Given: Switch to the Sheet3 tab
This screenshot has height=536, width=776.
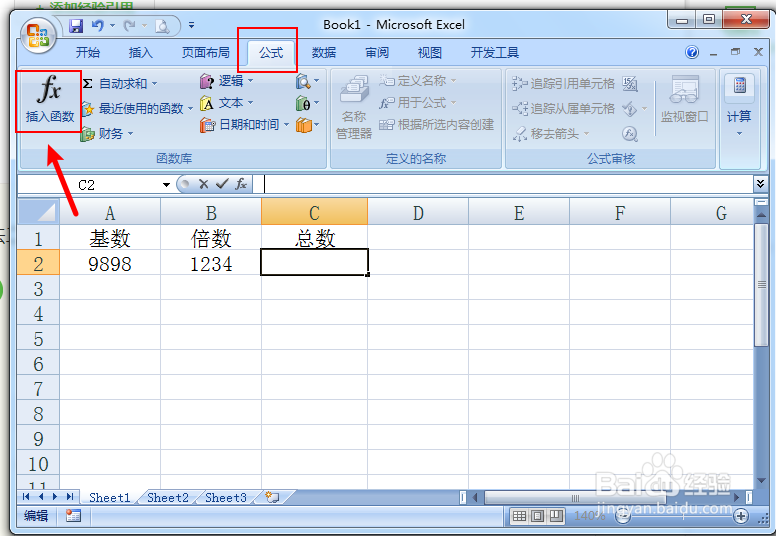Looking at the screenshot, I should 226,497.
